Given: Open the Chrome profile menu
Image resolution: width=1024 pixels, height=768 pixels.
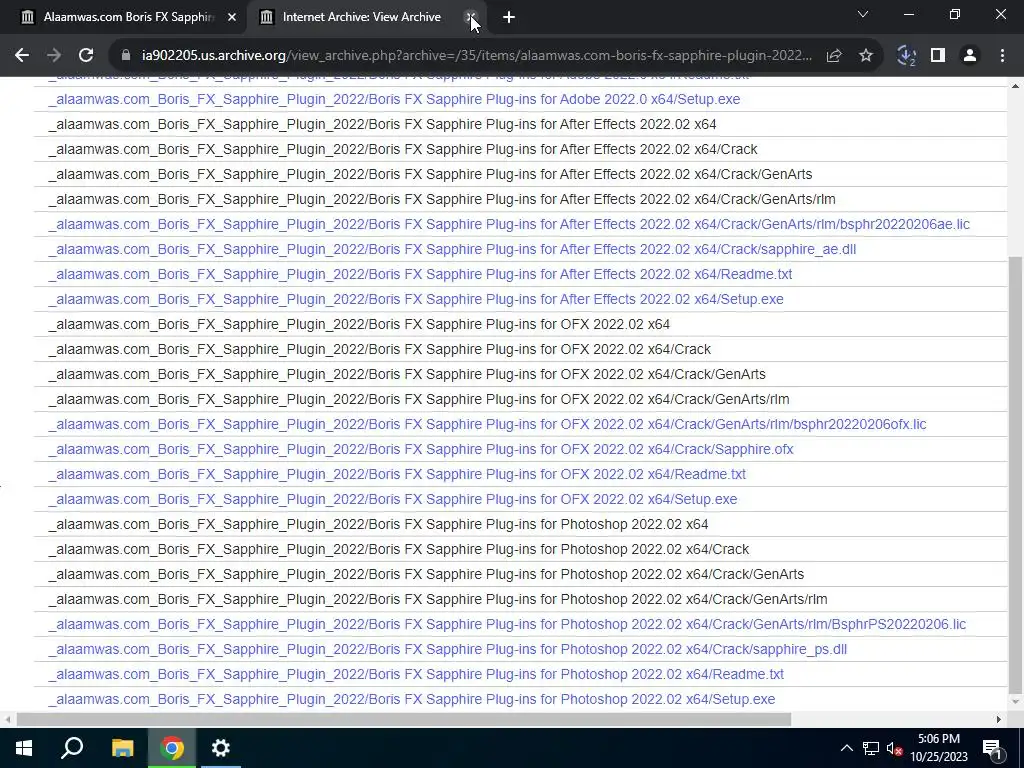Looking at the screenshot, I should point(970,56).
